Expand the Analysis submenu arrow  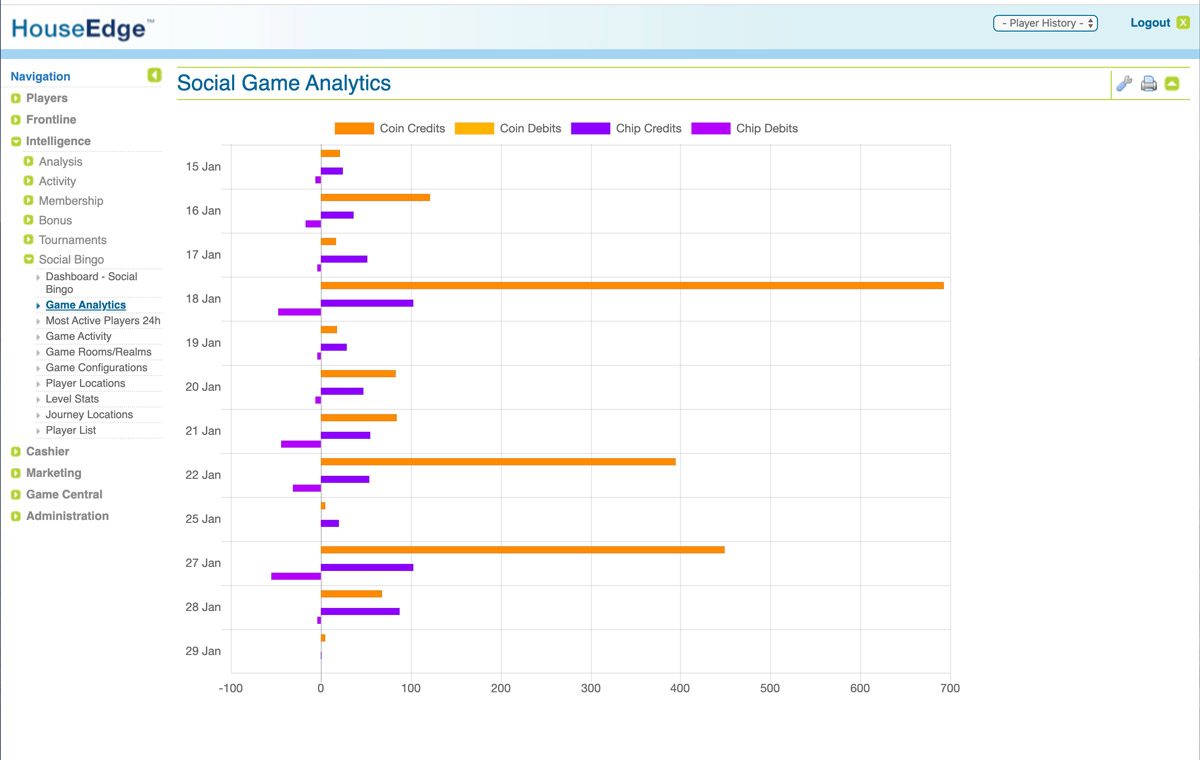[x=29, y=161]
